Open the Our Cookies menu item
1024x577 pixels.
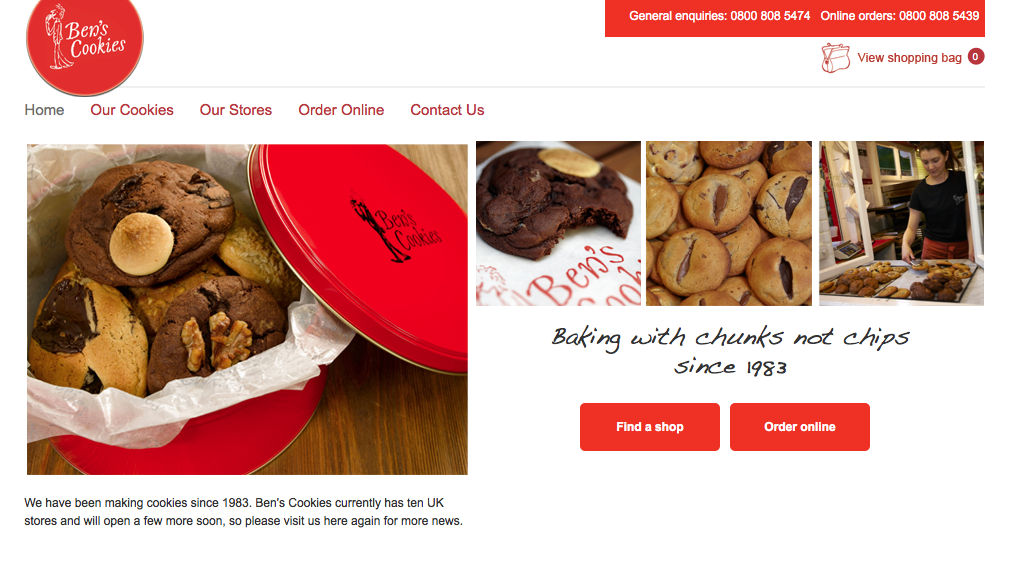point(132,110)
